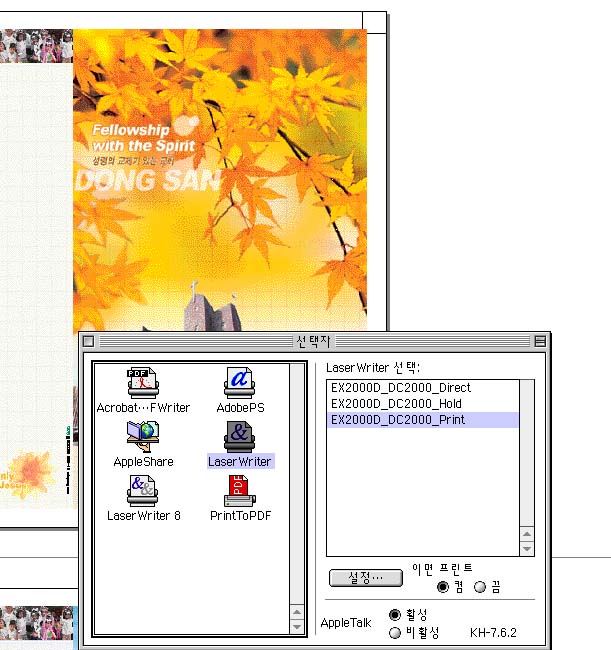Turn background printing on (켬)
The height and width of the screenshot is (650, 611).
pyautogui.click(x=443, y=587)
